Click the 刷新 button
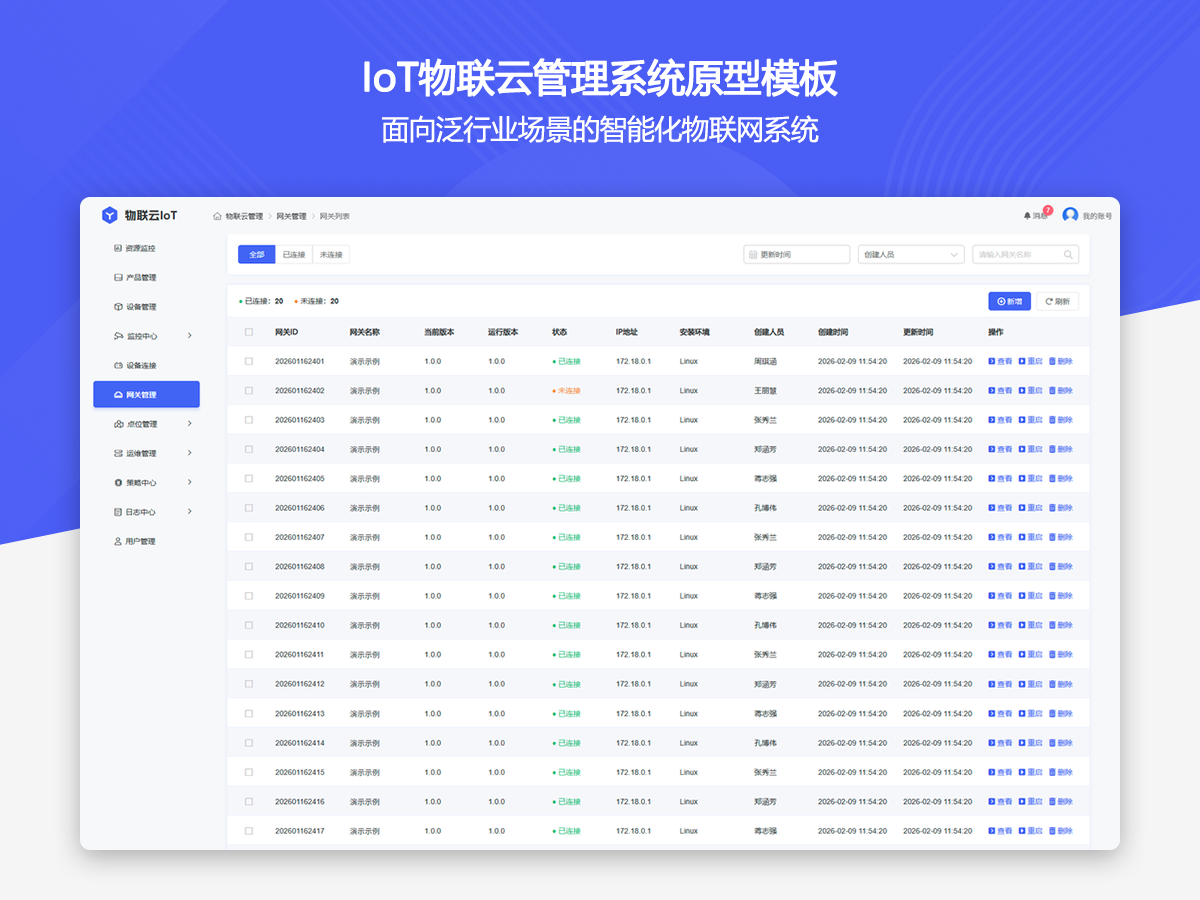This screenshot has width=1200, height=900. pos(1057,301)
